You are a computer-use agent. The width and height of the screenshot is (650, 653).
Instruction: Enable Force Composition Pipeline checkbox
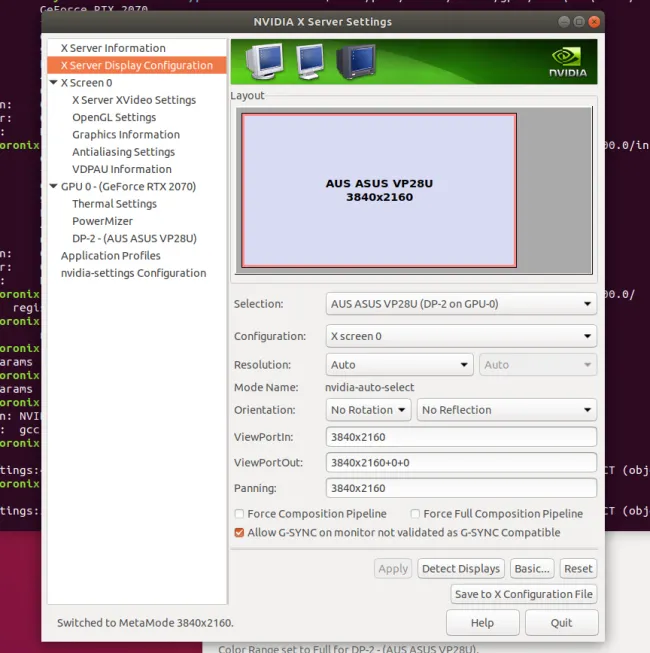[239, 514]
